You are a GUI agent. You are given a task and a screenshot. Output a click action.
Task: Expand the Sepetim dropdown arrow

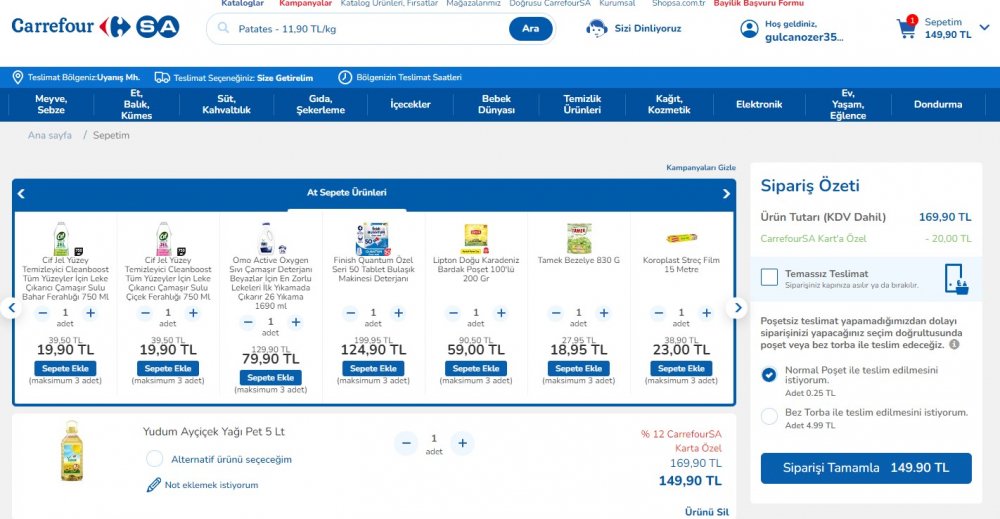[x=985, y=27]
